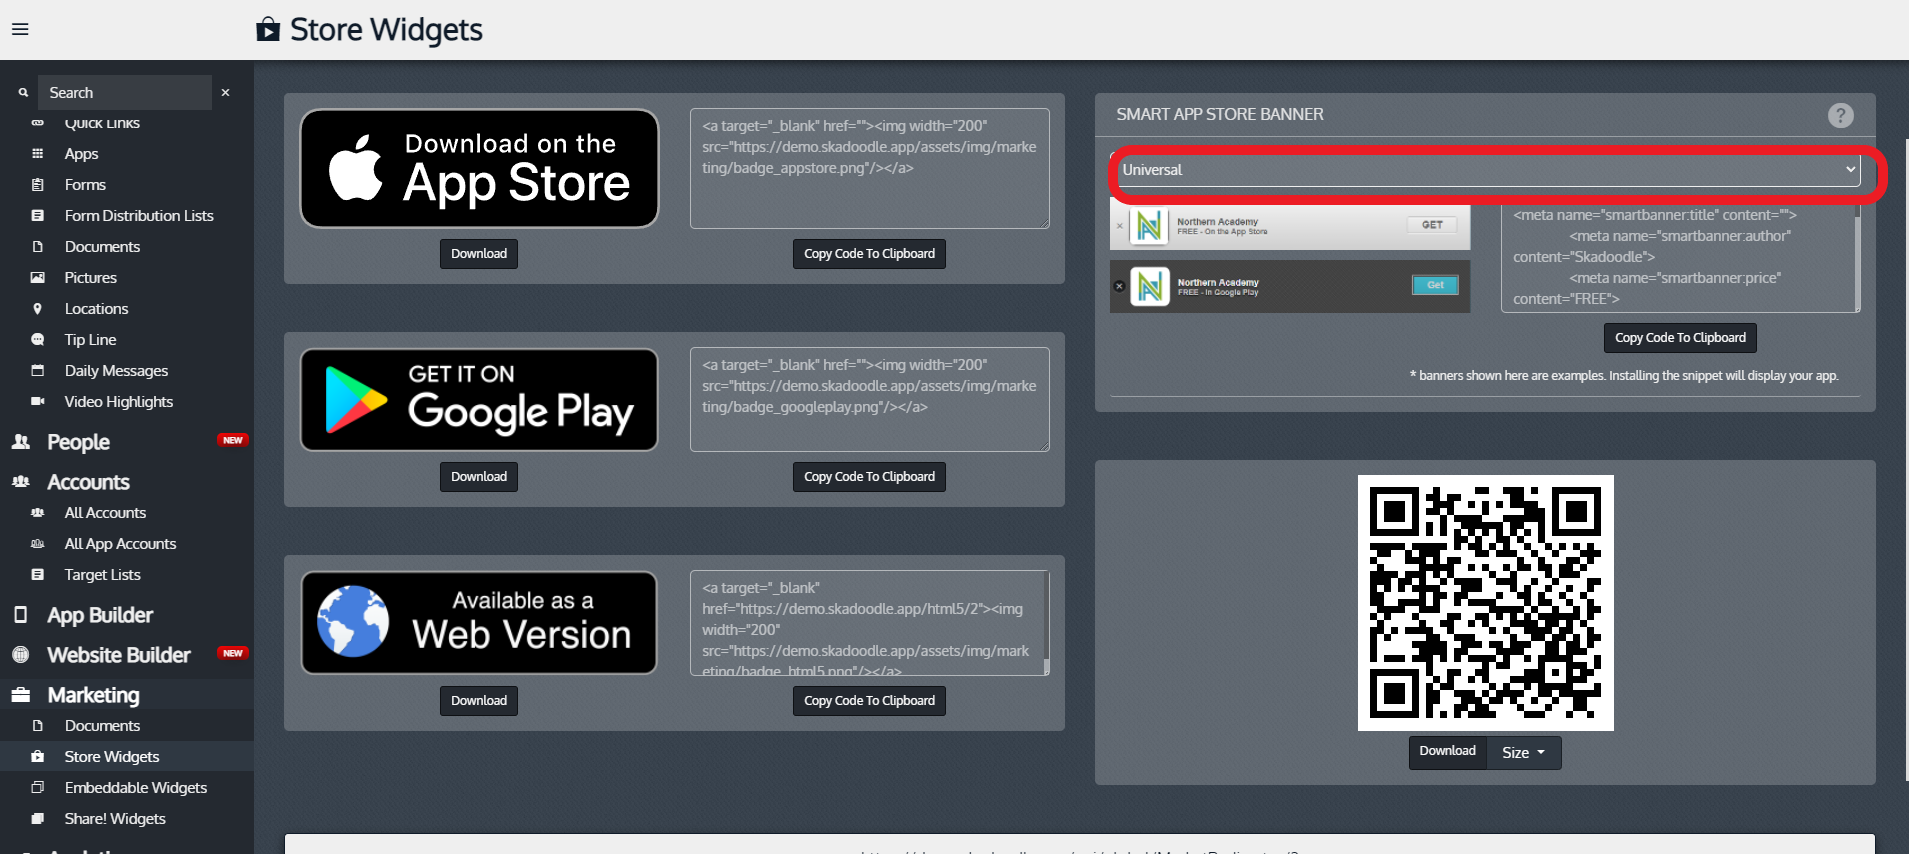Open the Universal banner type dropdown
The width and height of the screenshot is (1909, 854).
(x=1489, y=170)
